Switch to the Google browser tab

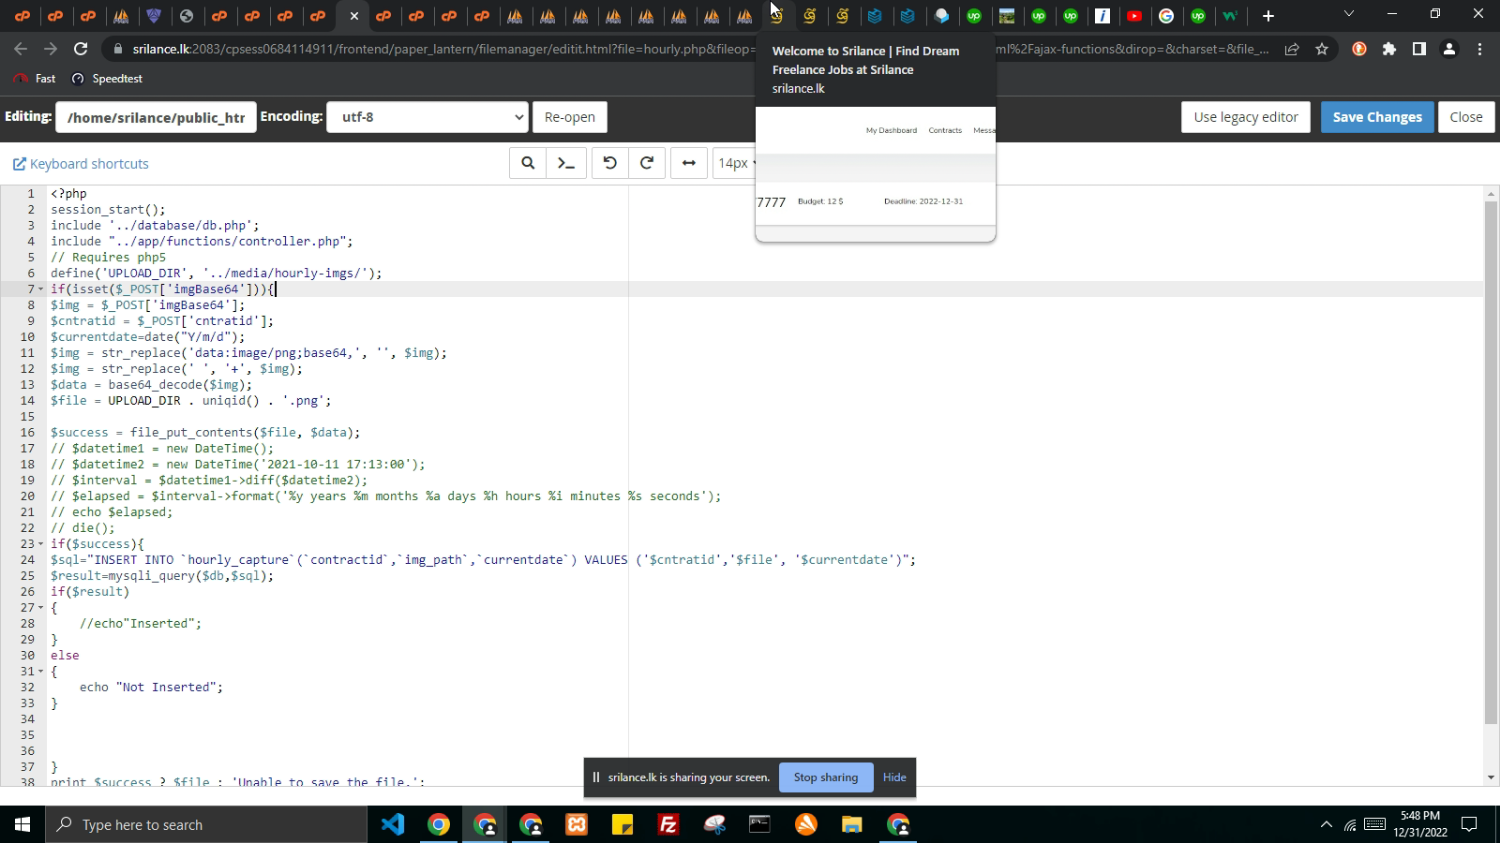(1166, 16)
